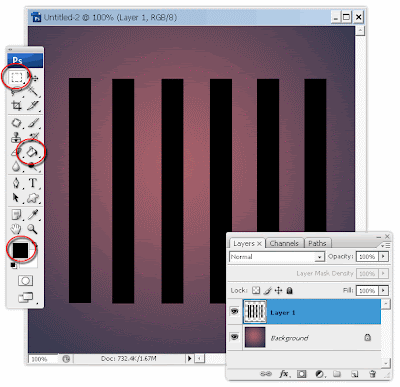Toggle lock position on the layer
The image size is (400, 387).
click(278, 291)
